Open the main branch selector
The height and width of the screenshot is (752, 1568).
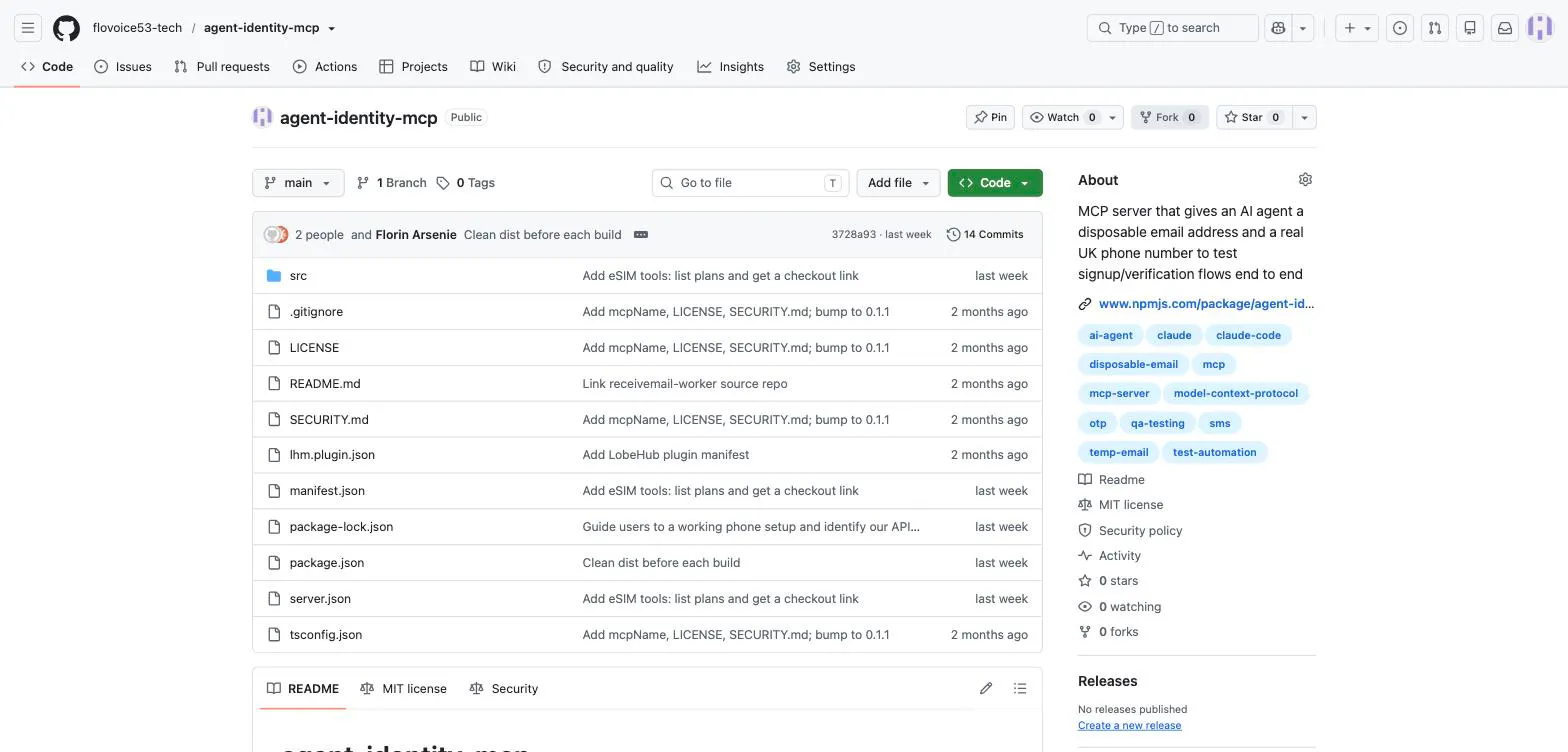[x=298, y=183]
